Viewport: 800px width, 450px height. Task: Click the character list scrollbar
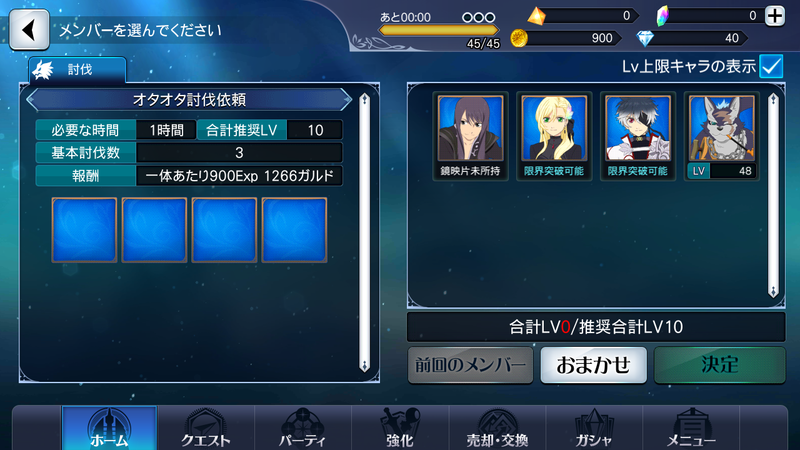[773, 195]
